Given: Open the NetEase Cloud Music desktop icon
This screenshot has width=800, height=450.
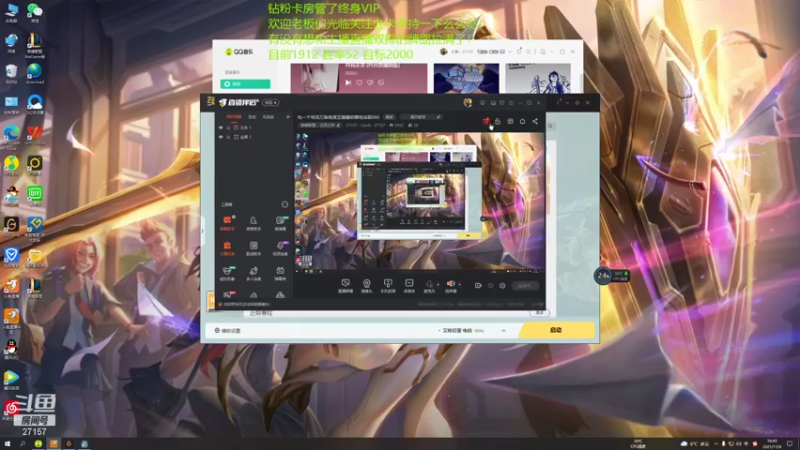Looking at the screenshot, I should click(11, 410).
